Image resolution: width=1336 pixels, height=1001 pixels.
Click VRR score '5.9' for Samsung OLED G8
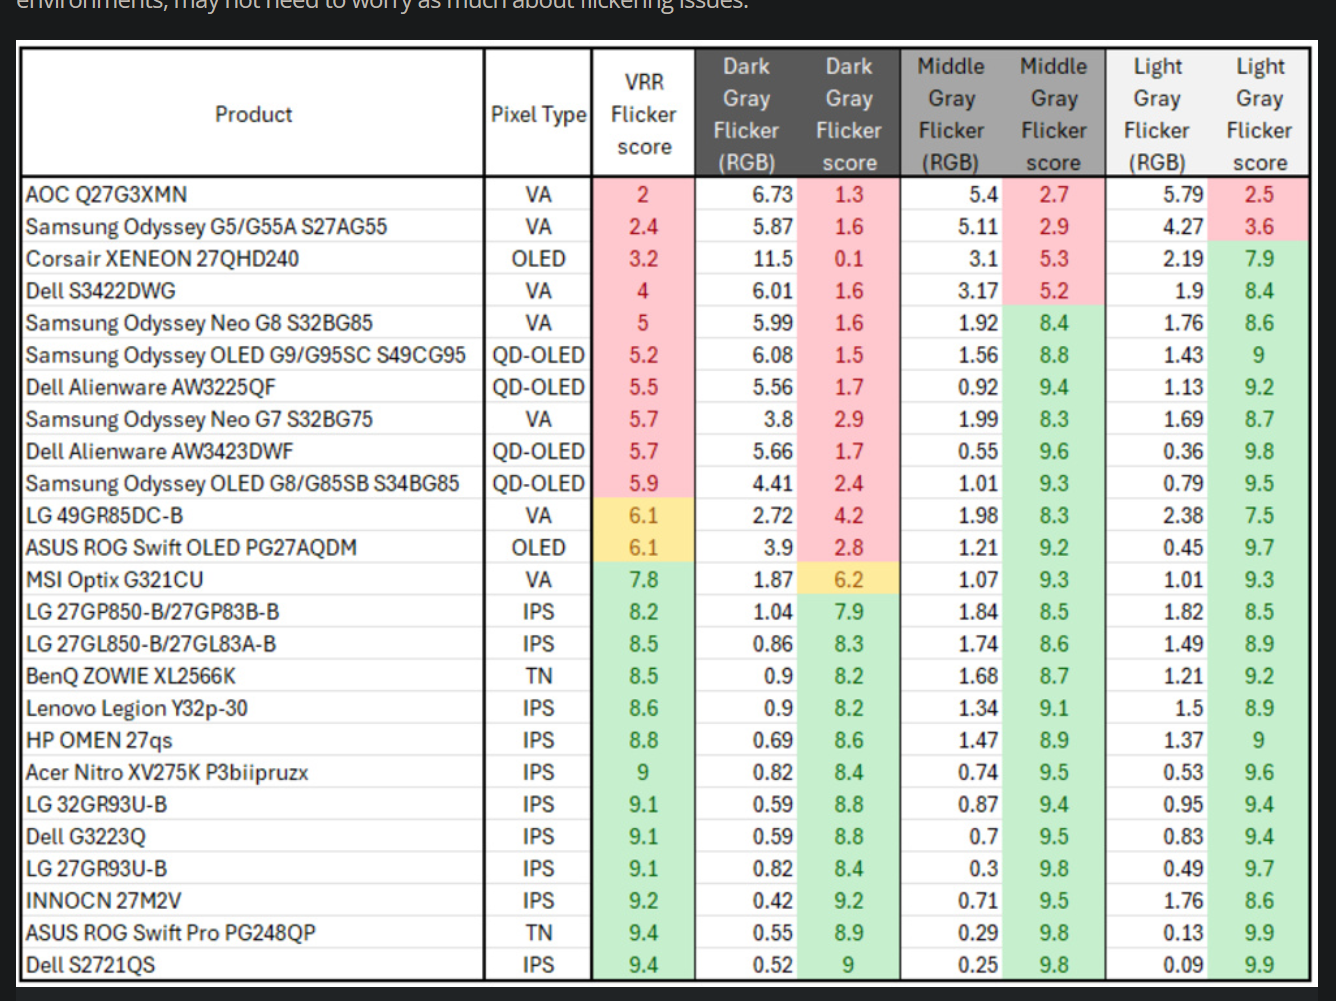click(x=643, y=483)
